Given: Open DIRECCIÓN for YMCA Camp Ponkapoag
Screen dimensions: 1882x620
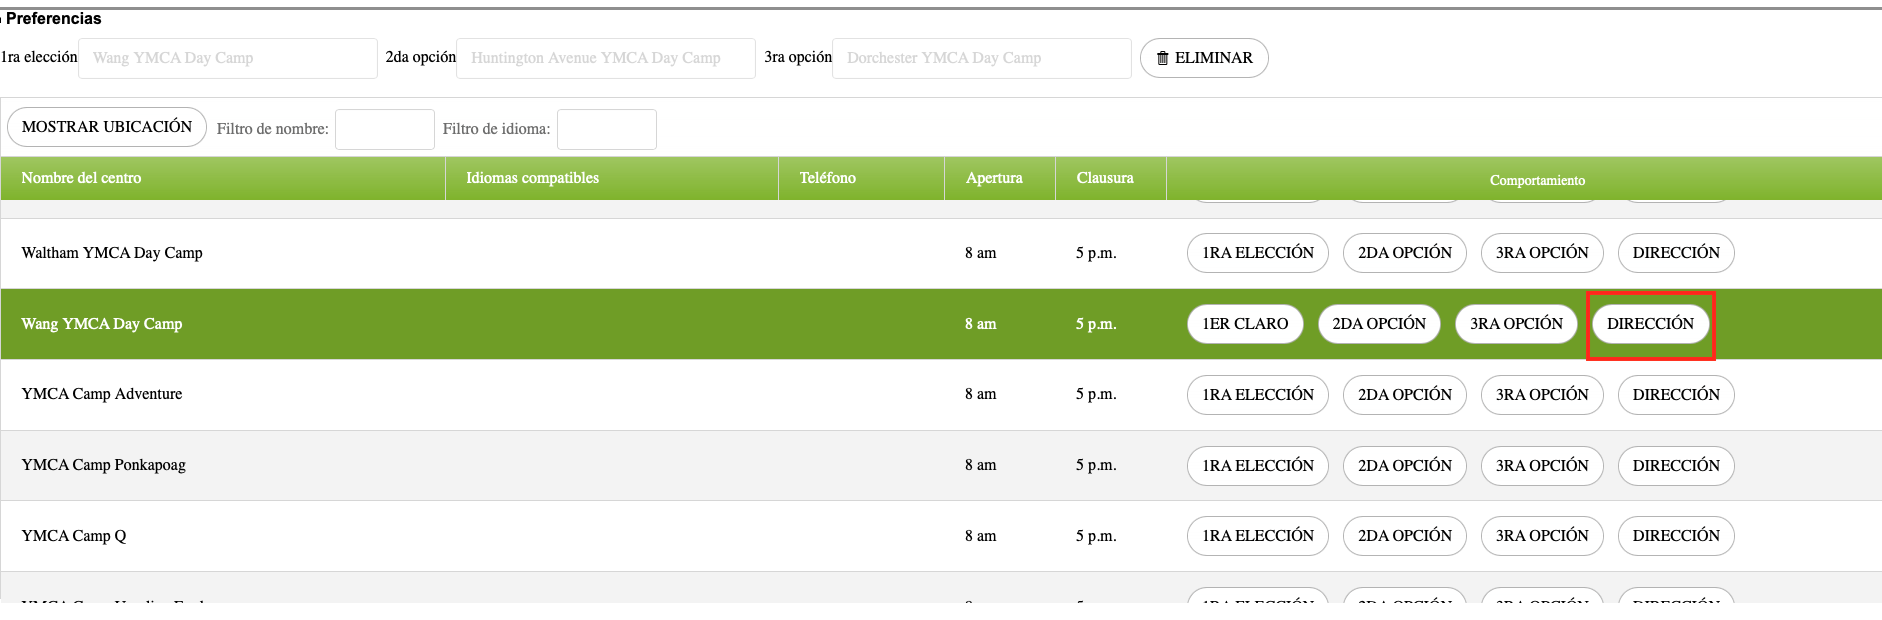Looking at the screenshot, I should [x=1676, y=466].
